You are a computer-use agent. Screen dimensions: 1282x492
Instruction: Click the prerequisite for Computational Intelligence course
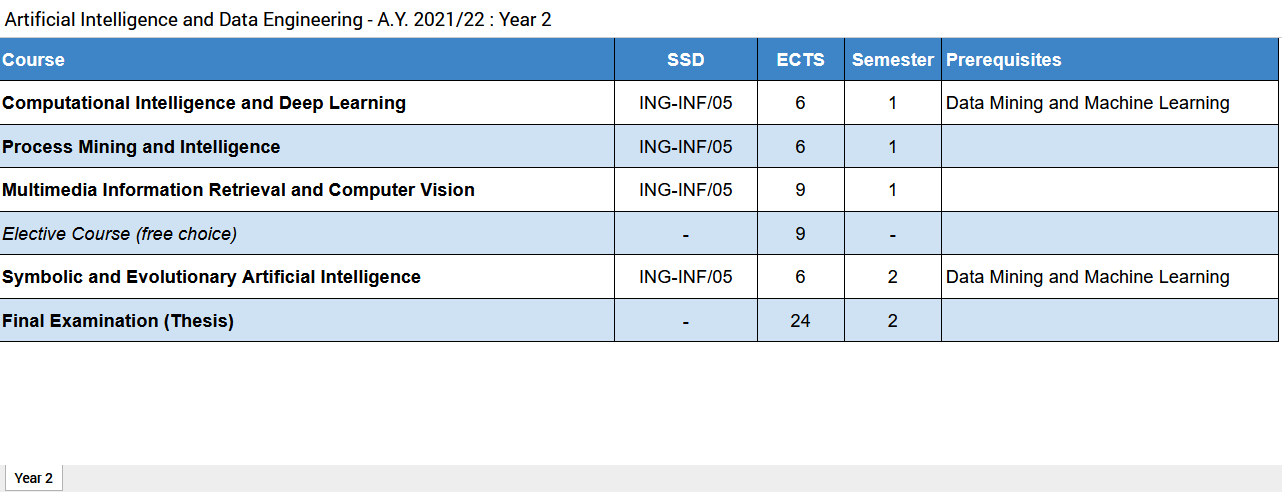[1087, 103]
